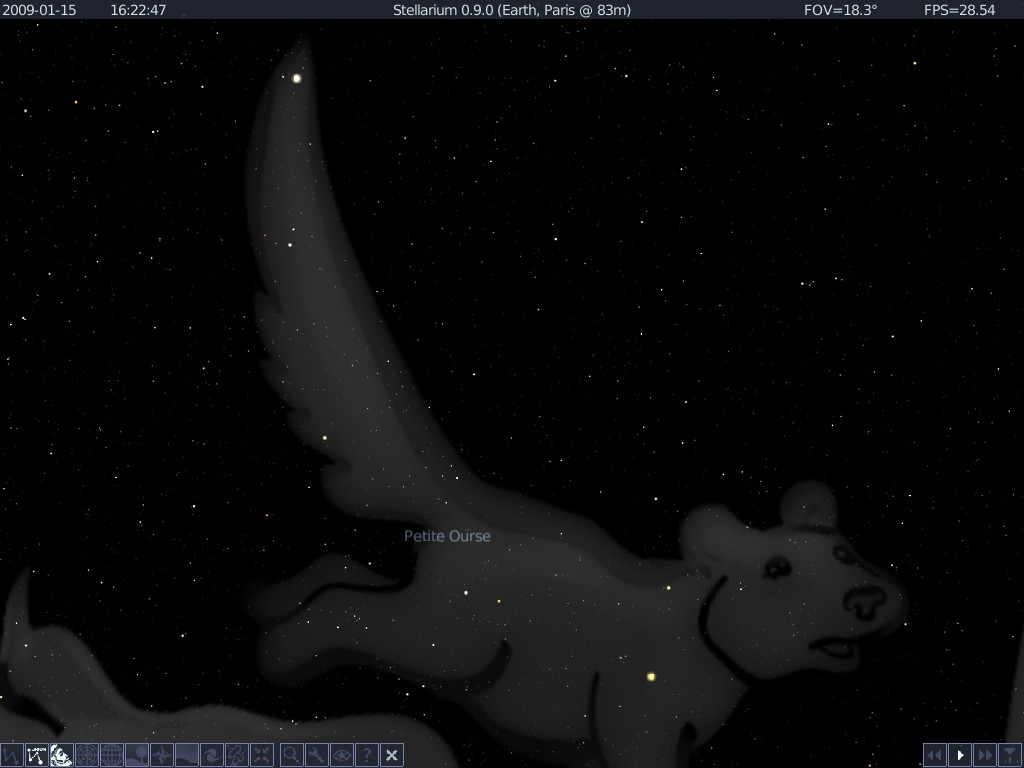
Task: Return to current time hourglass button
Action: tap(1010, 756)
